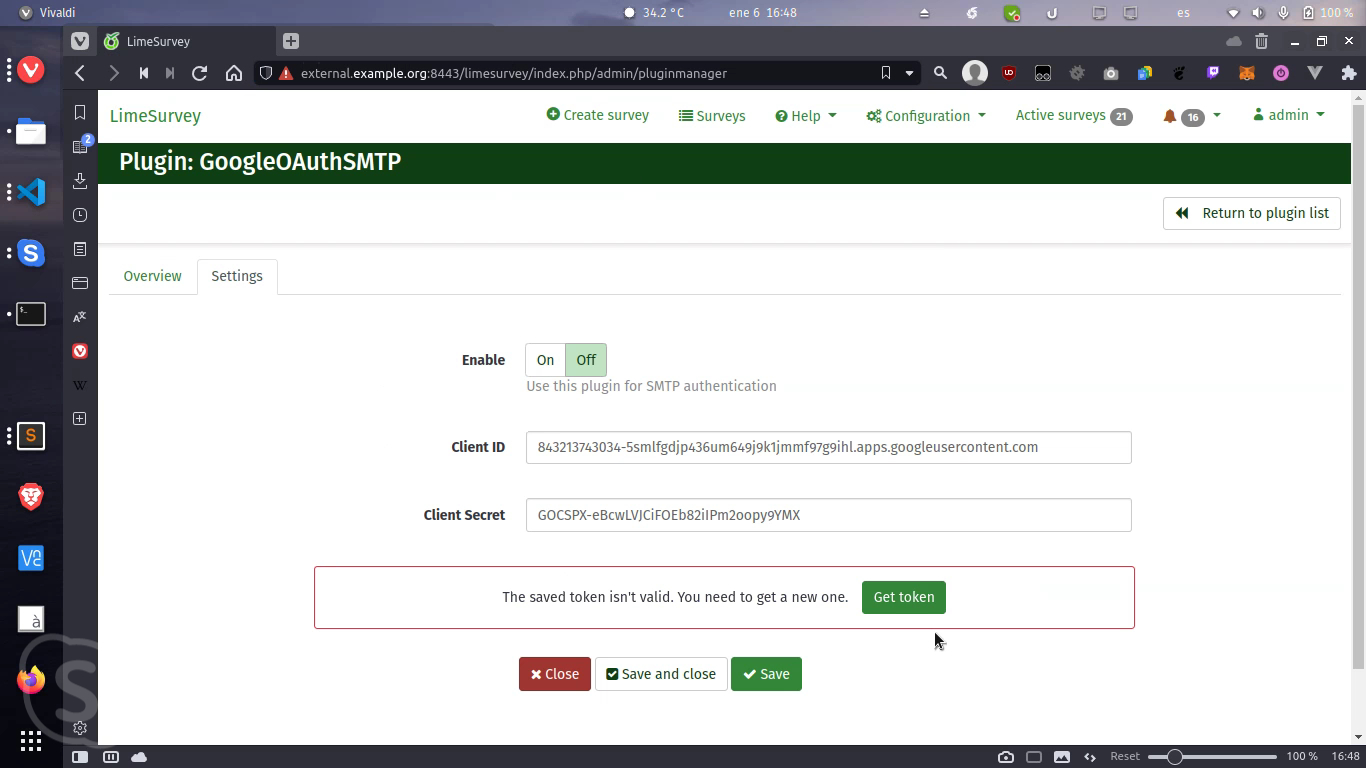Open Visual Studio Code from dock
The width and height of the screenshot is (1366, 768).
coord(31,192)
